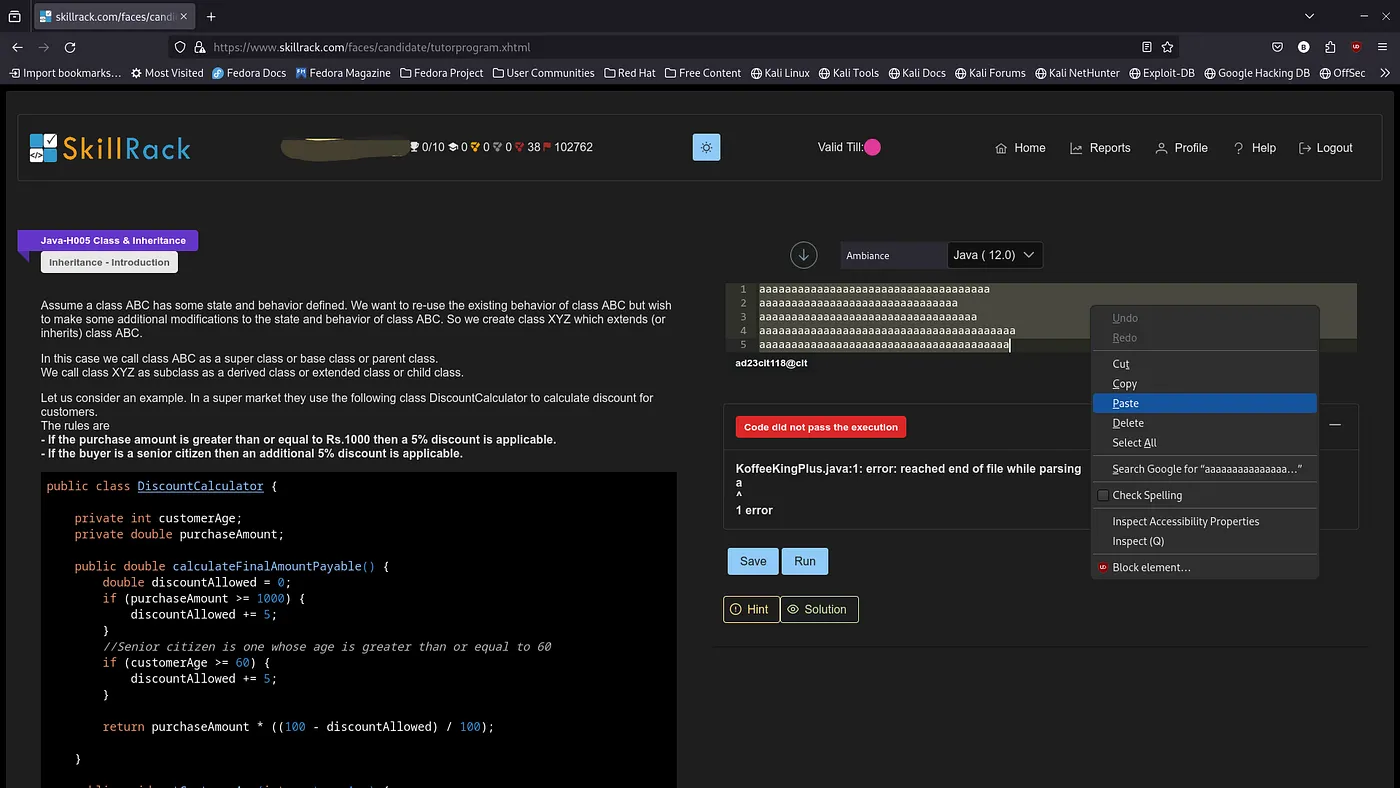Image resolution: width=1400 pixels, height=788 pixels.
Task: Open the extensions puzzle-piece icon
Action: click(1330, 47)
